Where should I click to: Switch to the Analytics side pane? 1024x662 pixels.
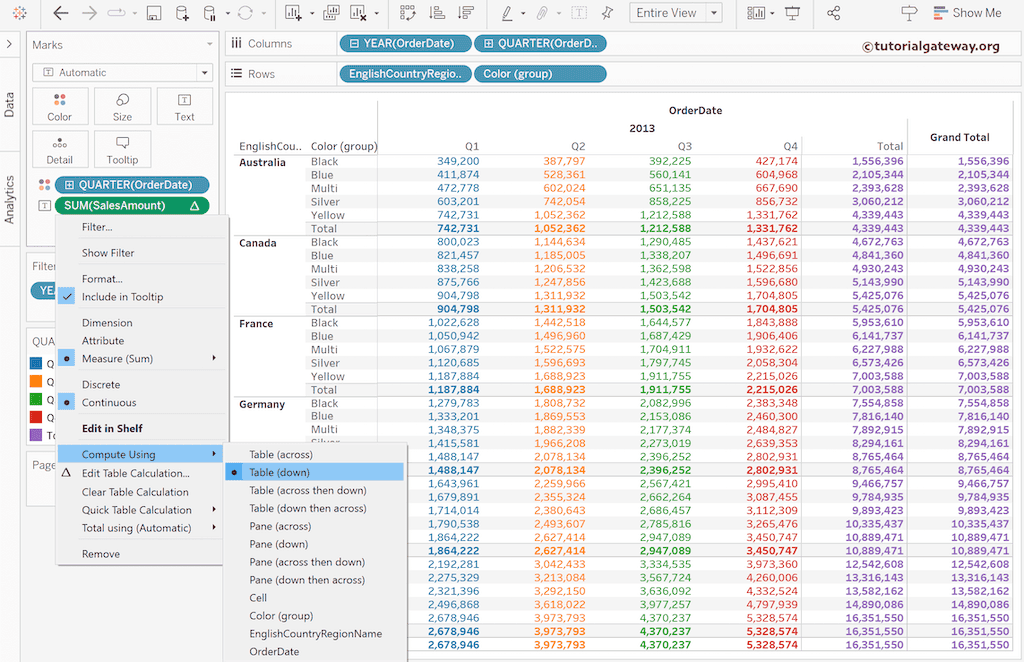[x=10, y=199]
